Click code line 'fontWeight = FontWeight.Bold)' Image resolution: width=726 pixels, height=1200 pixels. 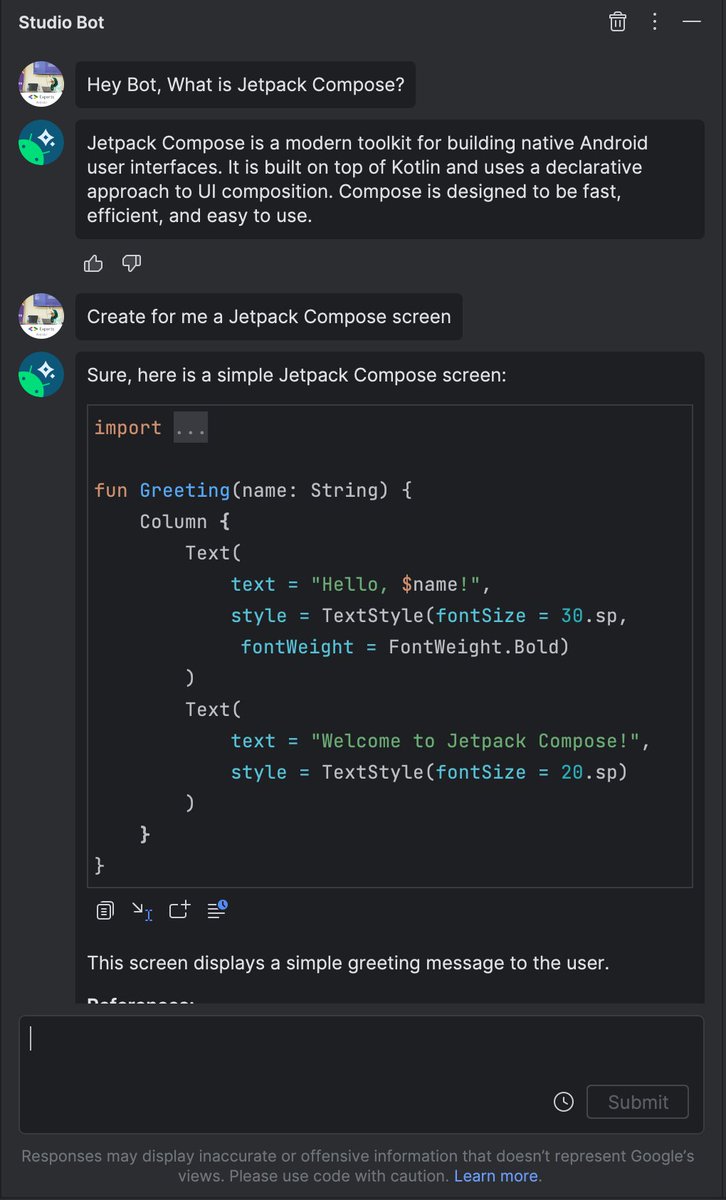coord(405,647)
